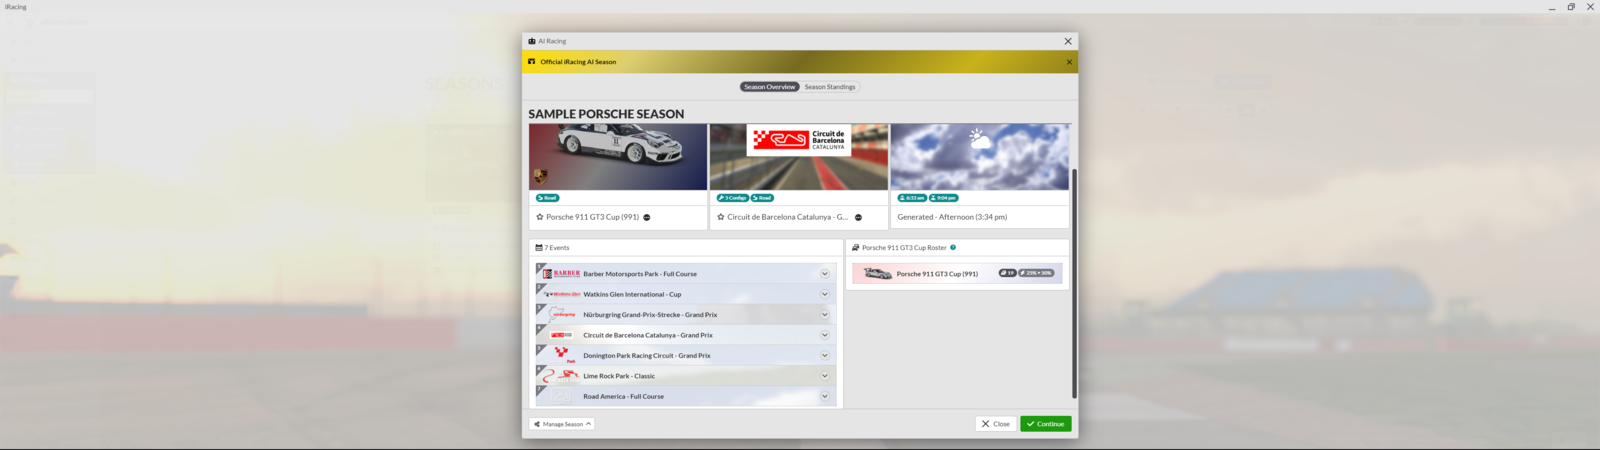Select Barber Motorsports Park - Full Course text
Viewport: 1600px width, 450px height.
pyautogui.click(x=640, y=274)
